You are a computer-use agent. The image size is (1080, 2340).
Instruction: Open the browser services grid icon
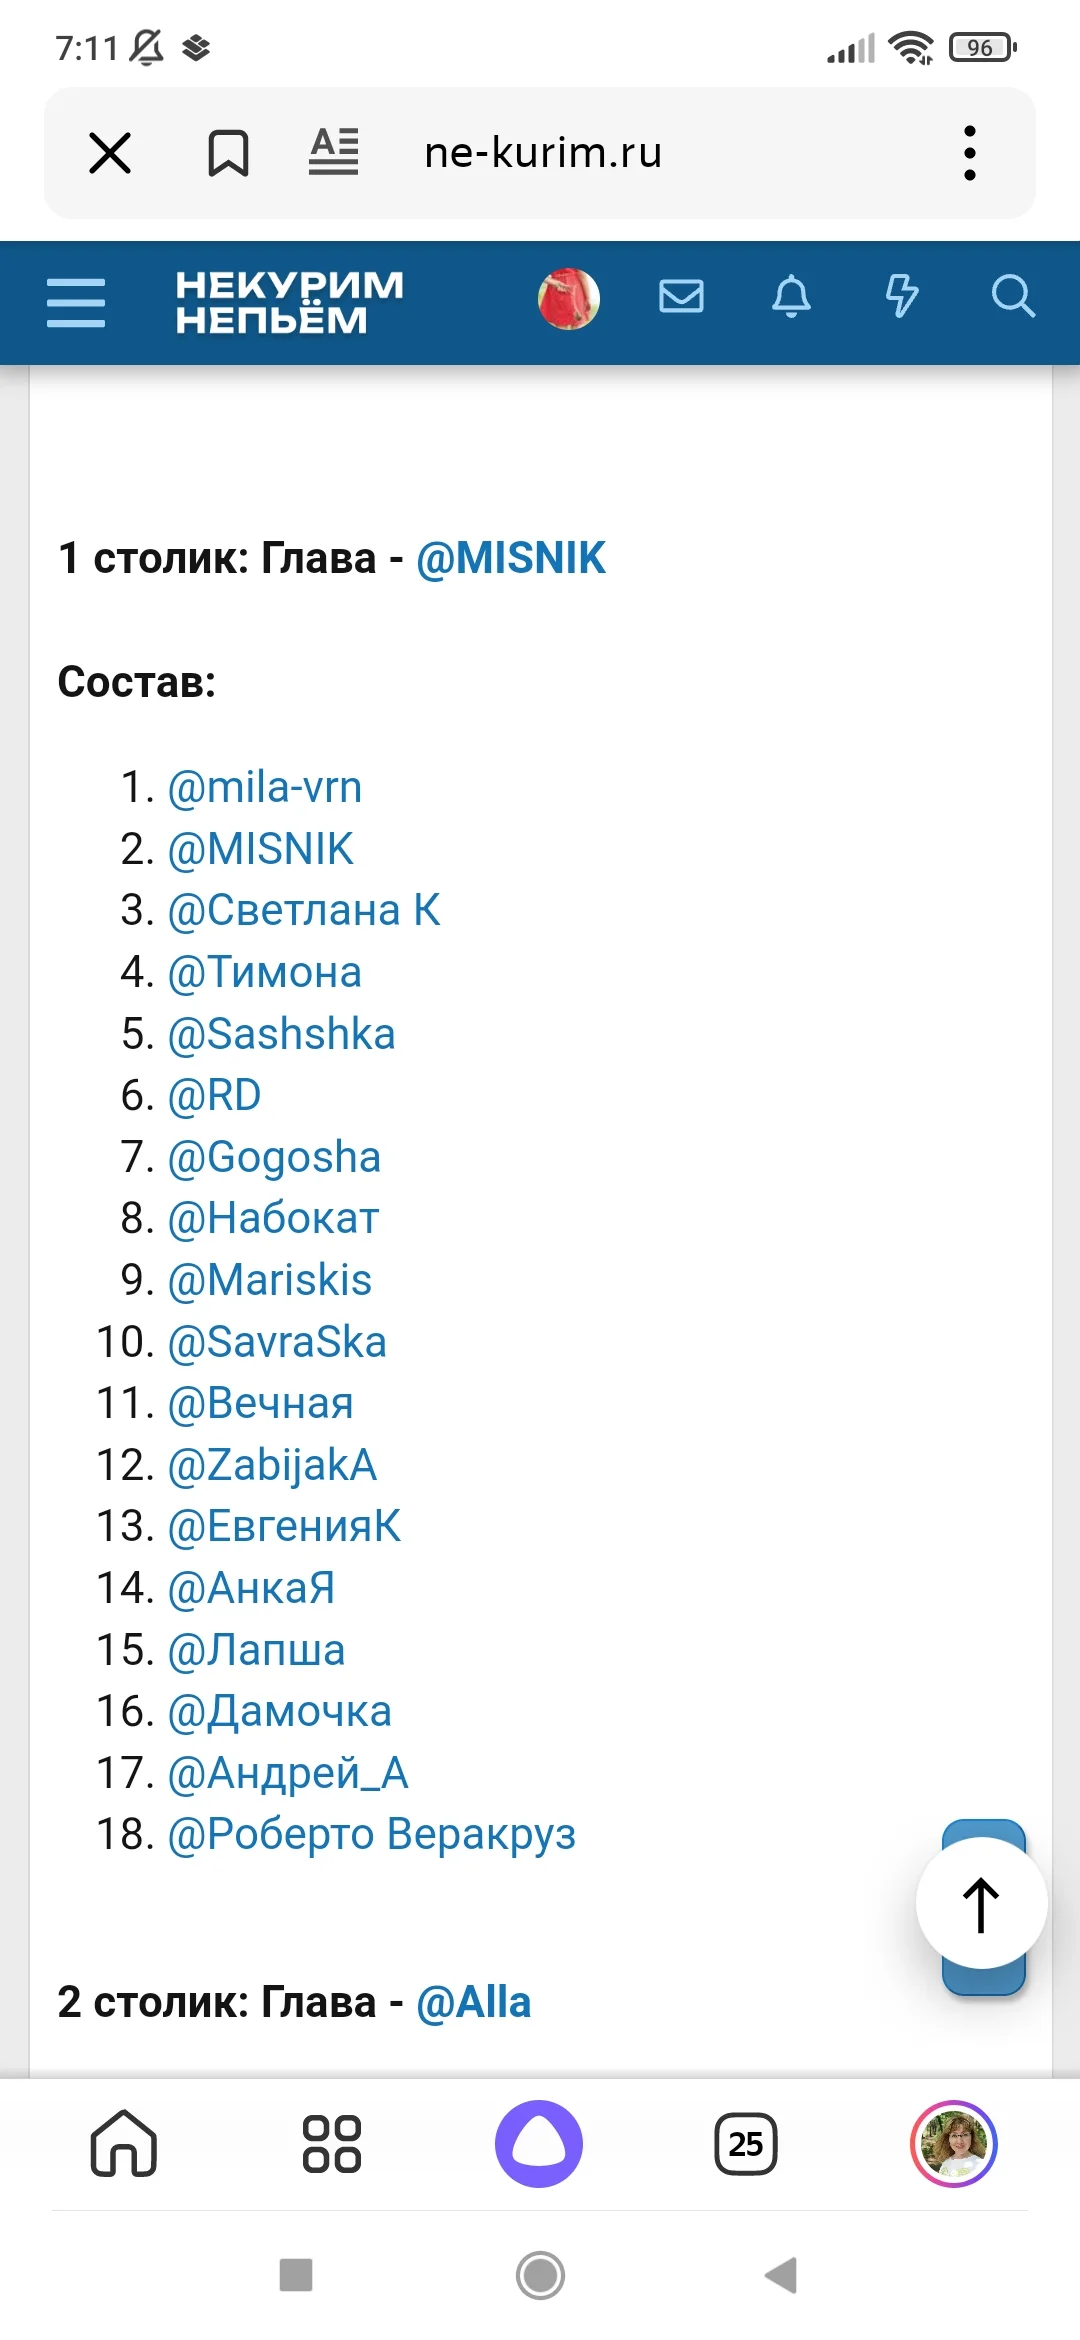332,2144
